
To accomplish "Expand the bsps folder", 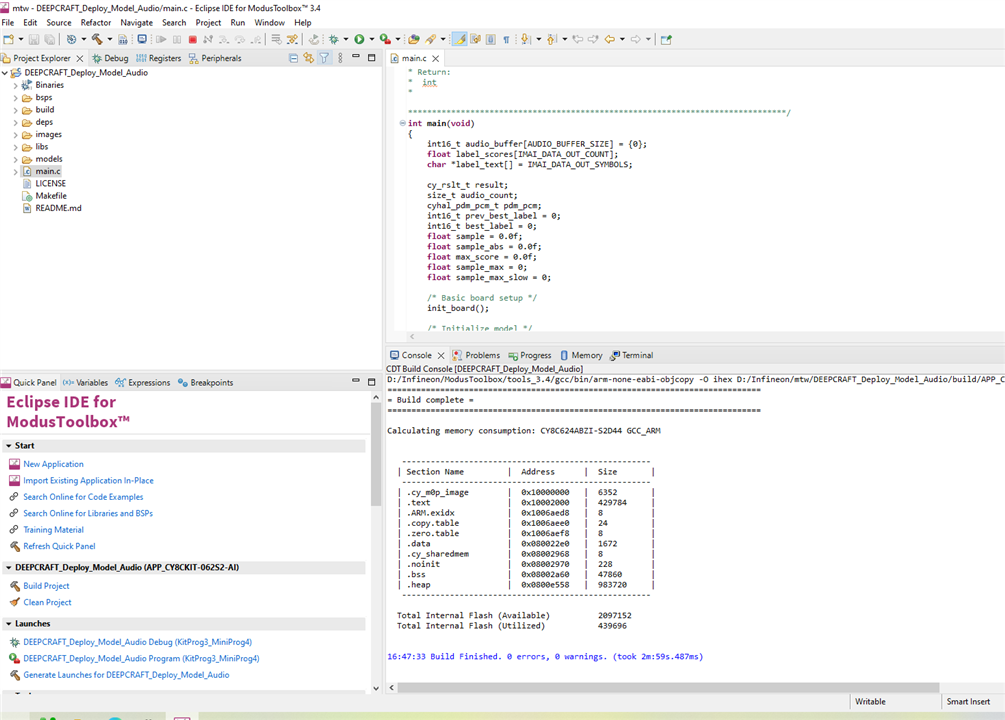I will [x=15, y=97].
